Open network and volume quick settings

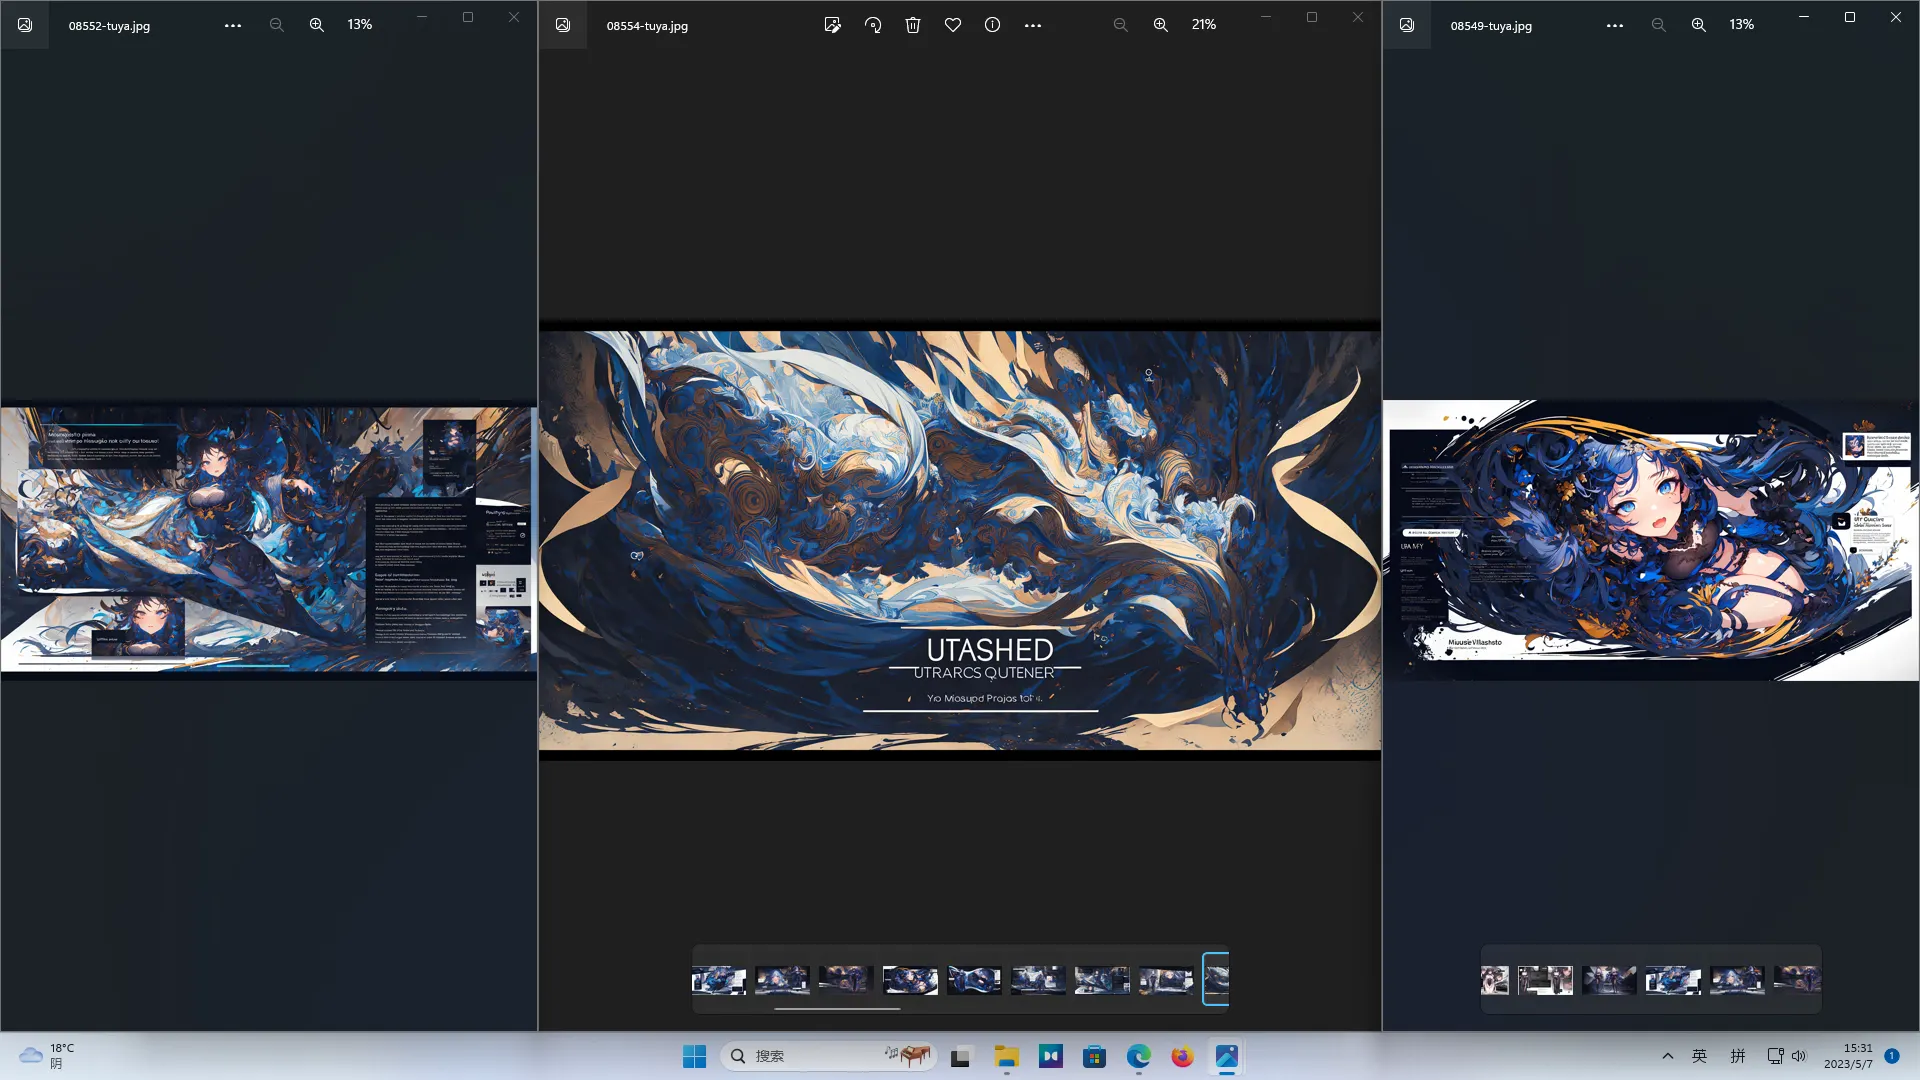(x=1787, y=1056)
